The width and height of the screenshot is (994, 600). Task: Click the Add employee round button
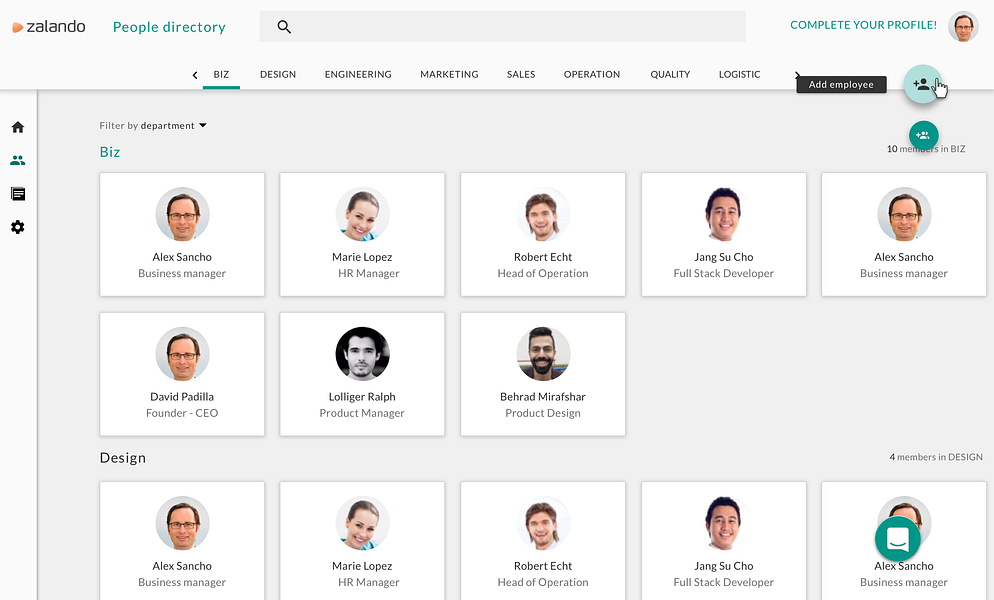pyautogui.click(x=922, y=84)
